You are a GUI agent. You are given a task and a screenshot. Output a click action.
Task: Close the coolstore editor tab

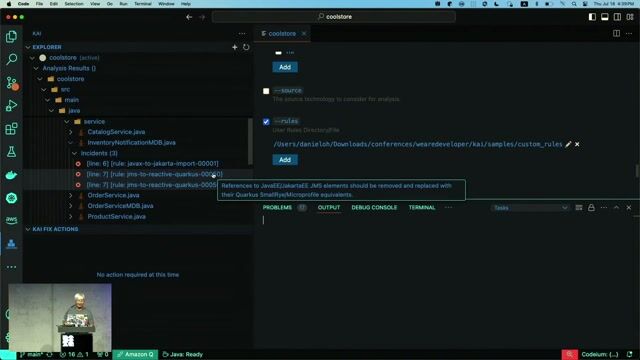(304, 33)
